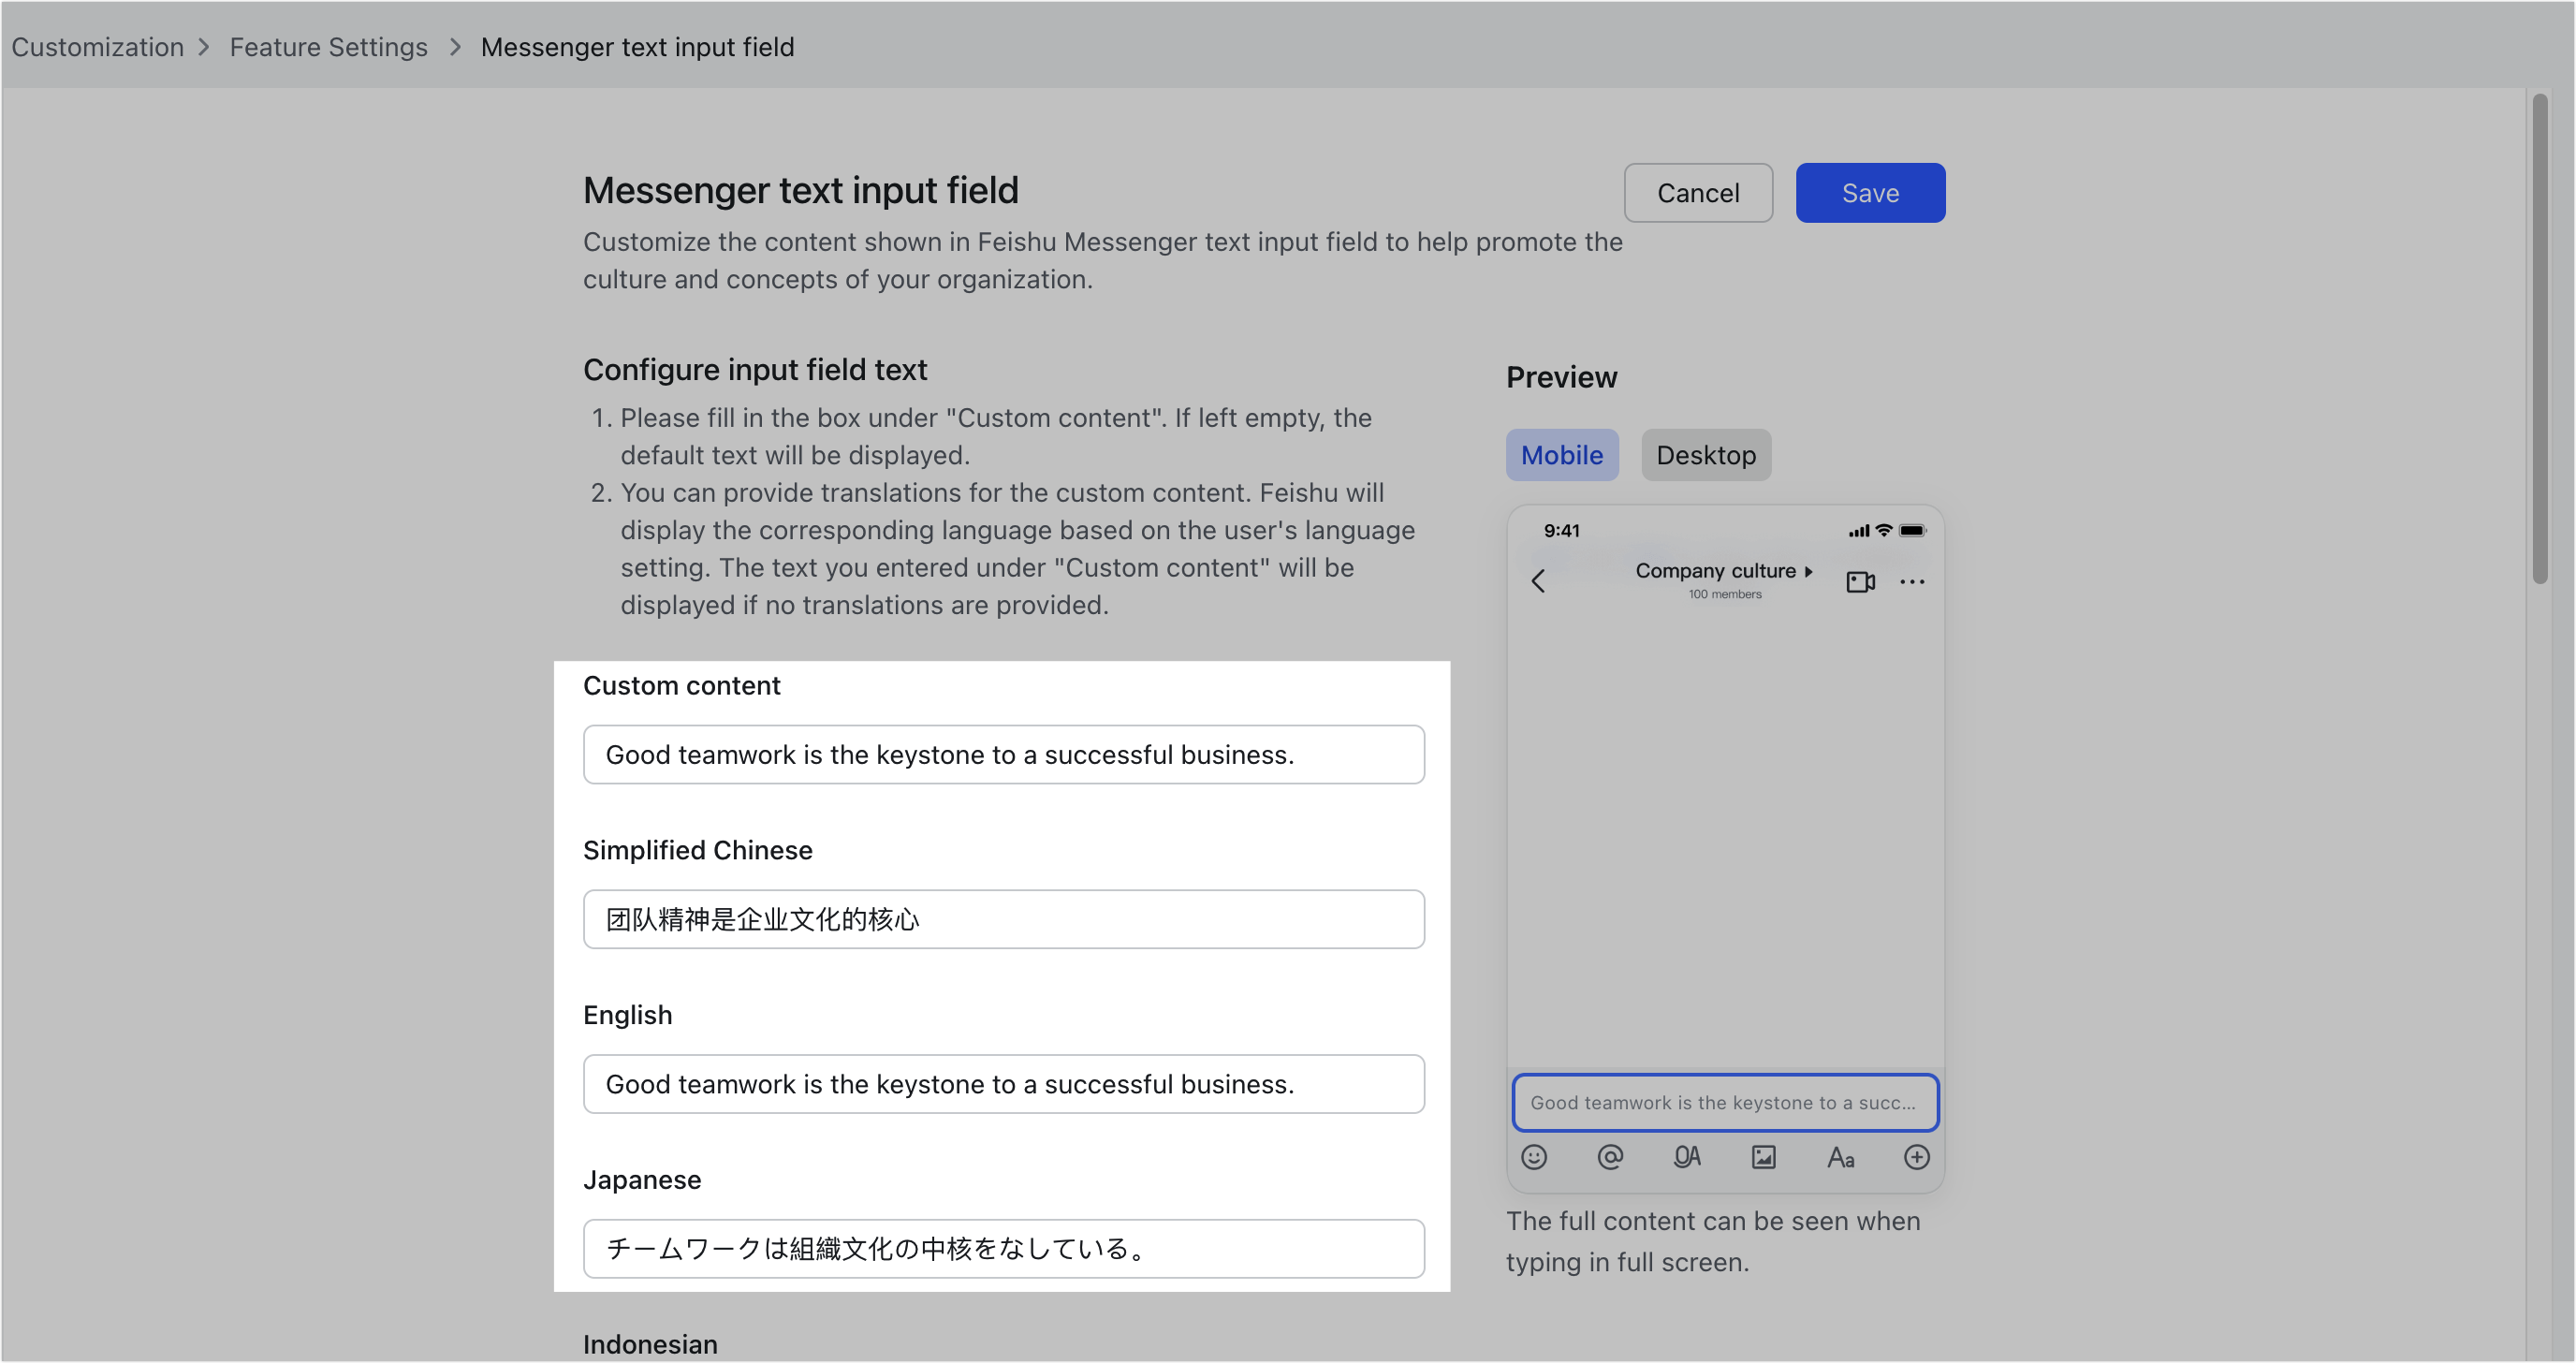Viewport: 2576px width, 1363px height.
Task: Click the Japanese translation input box
Action: coord(1003,1248)
